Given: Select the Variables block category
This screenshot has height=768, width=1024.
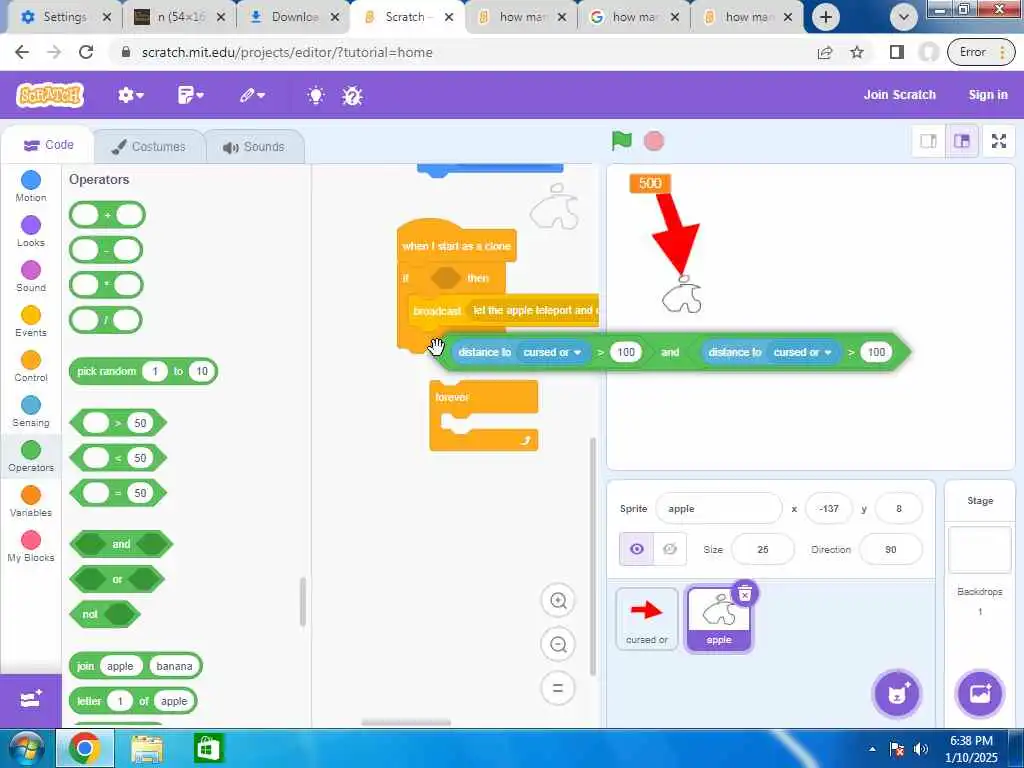Looking at the screenshot, I should click(x=31, y=502).
